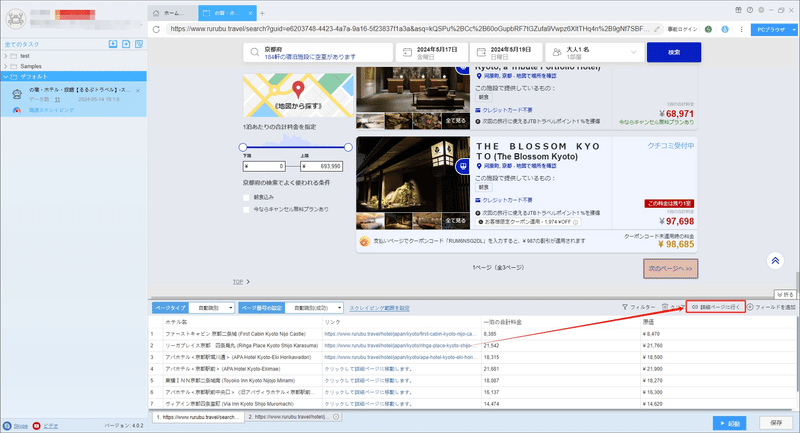The image size is (800, 433).
Task: Click the 事前ログイン option
Action: click(x=682, y=29)
